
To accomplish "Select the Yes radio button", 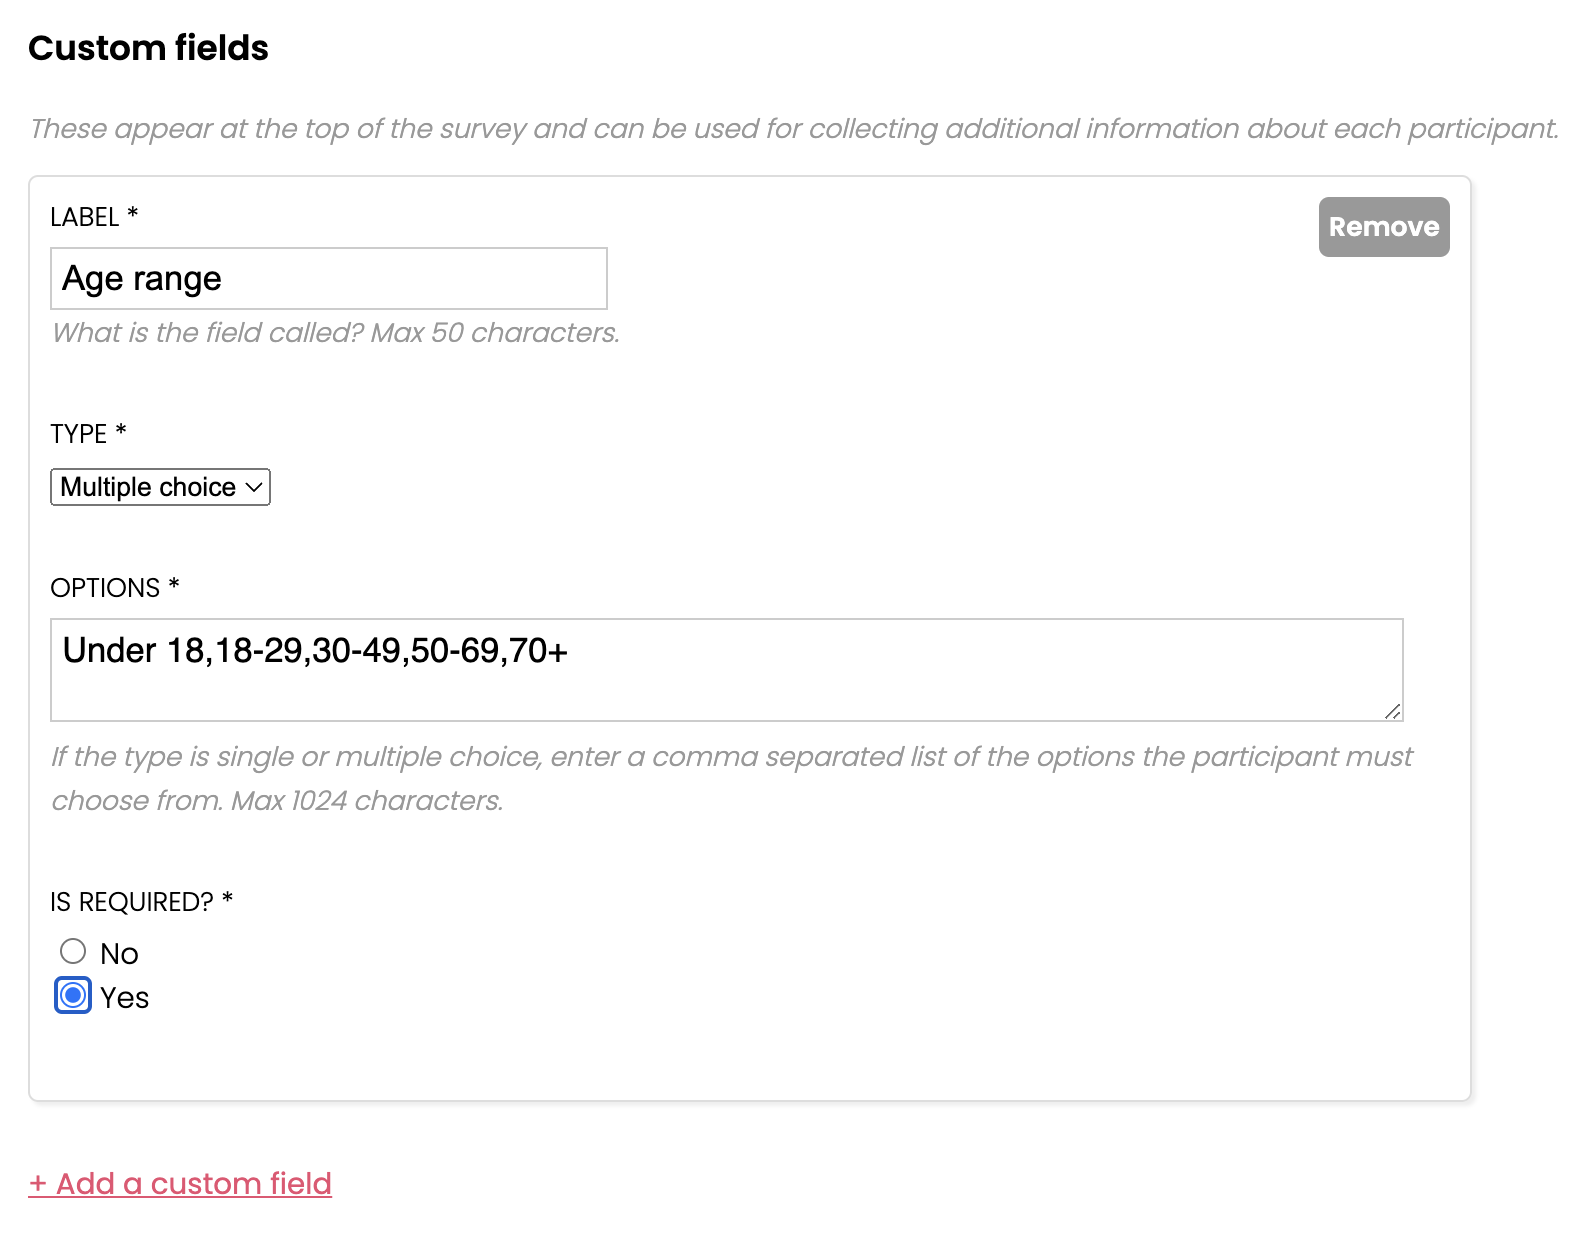I will [x=73, y=995].
